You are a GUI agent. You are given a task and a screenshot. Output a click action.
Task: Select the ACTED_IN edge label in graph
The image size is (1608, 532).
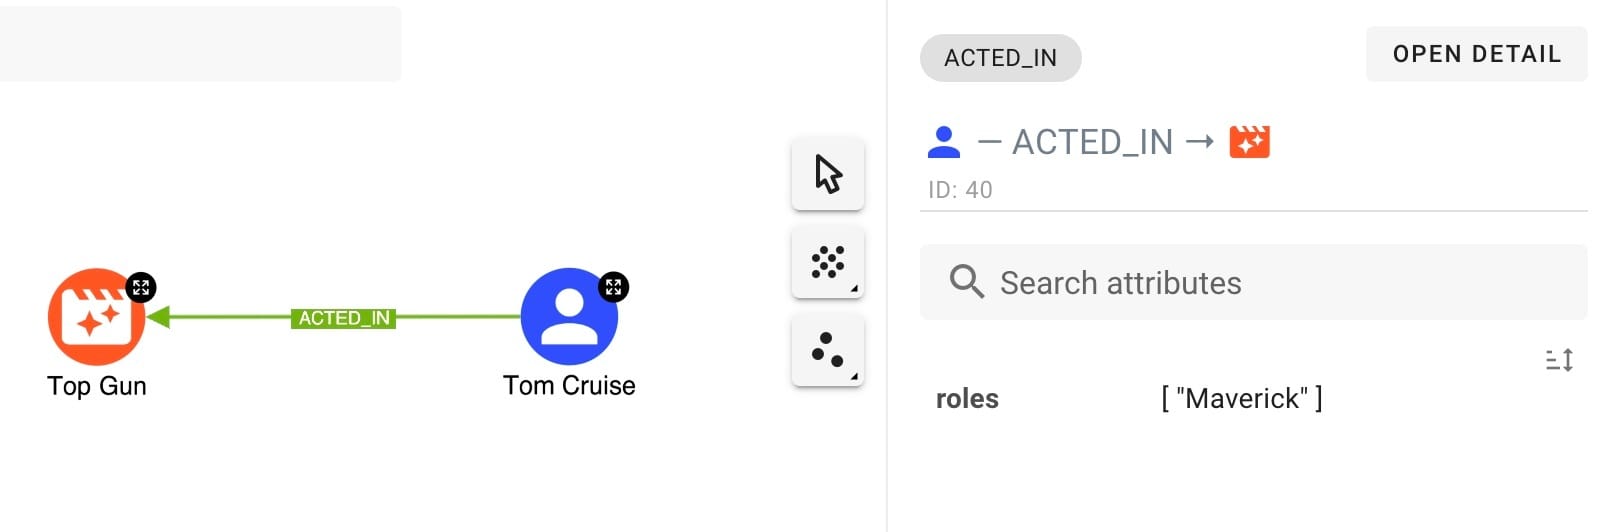click(x=343, y=318)
